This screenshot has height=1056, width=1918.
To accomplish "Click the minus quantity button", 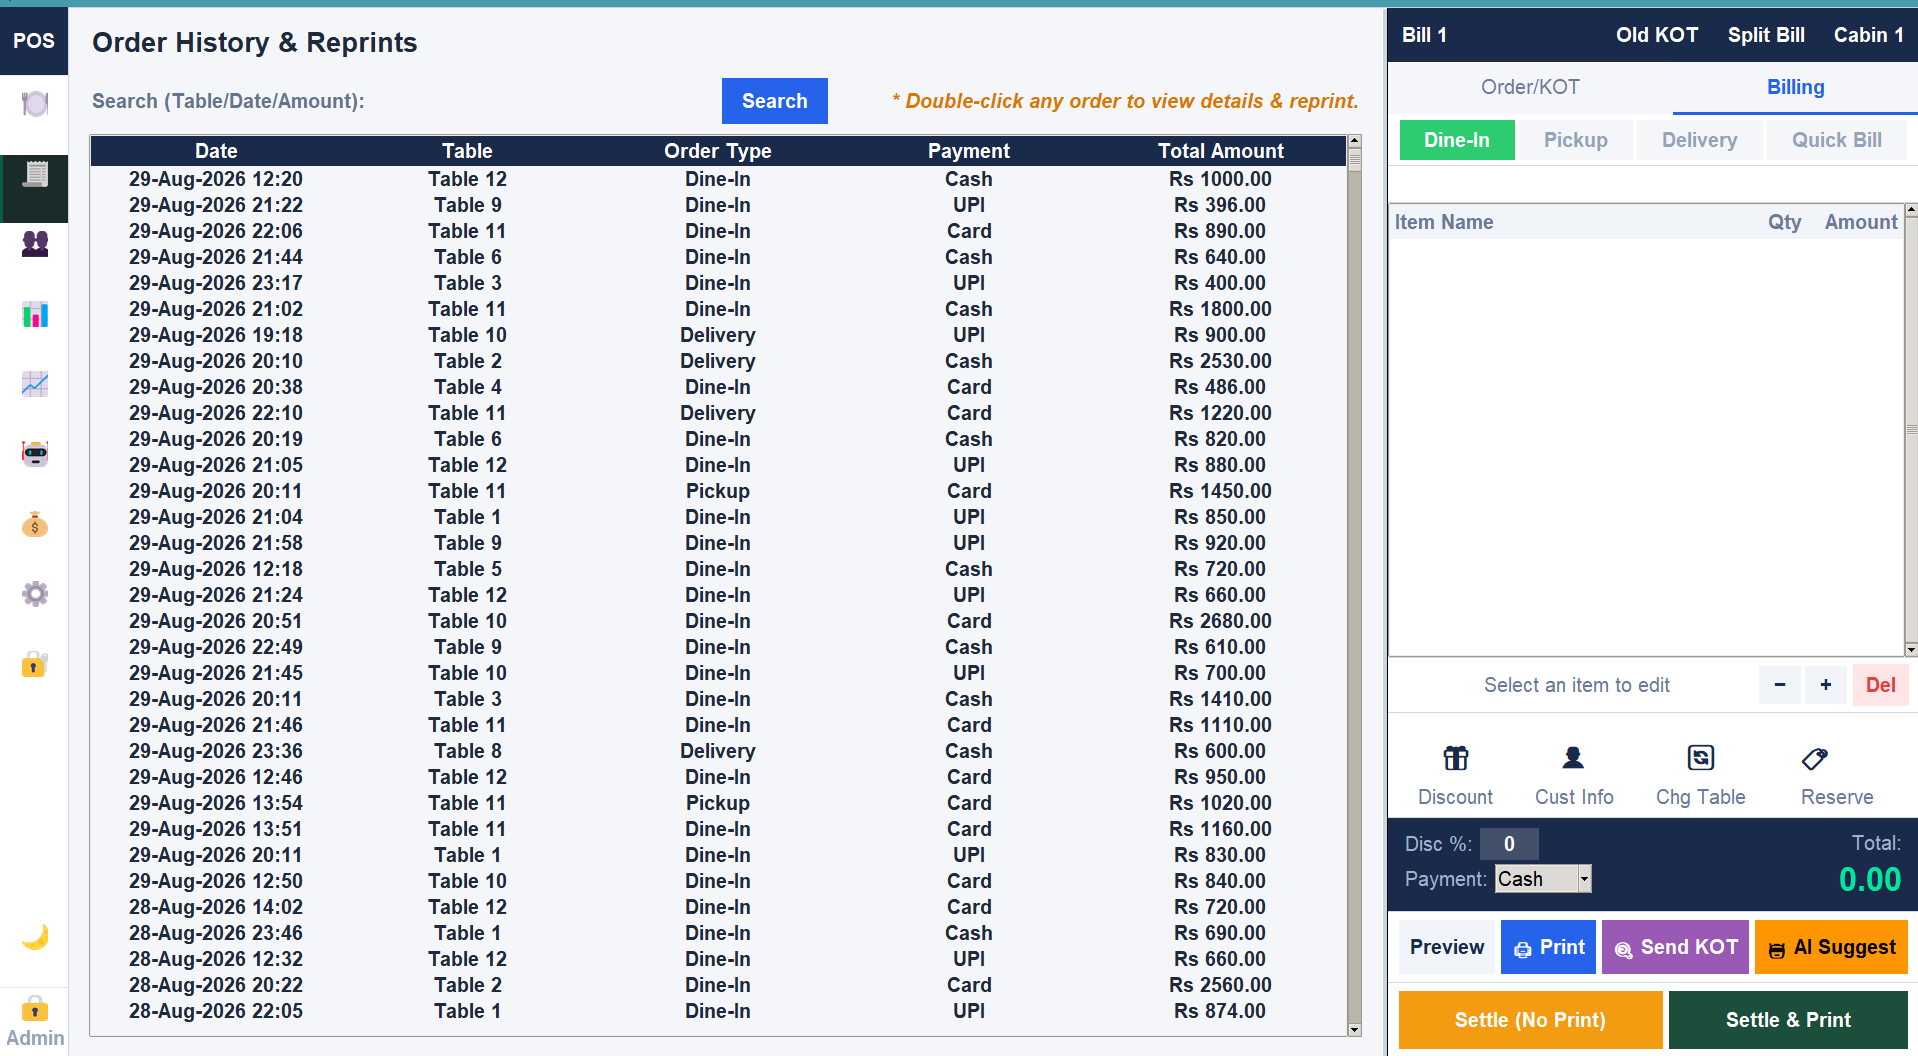I will point(1779,685).
